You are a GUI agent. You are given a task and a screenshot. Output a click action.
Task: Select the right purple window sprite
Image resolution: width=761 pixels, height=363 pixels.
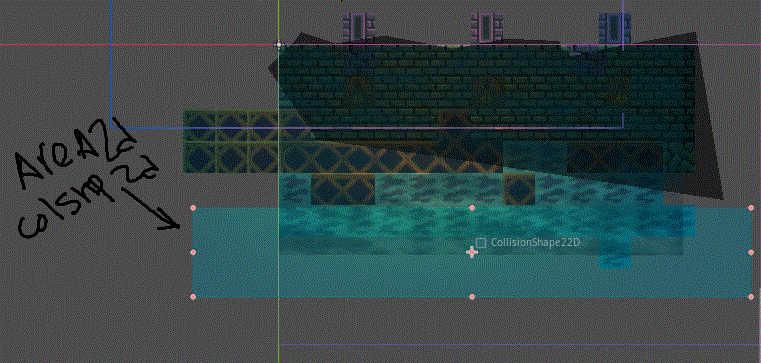point(614,27)
